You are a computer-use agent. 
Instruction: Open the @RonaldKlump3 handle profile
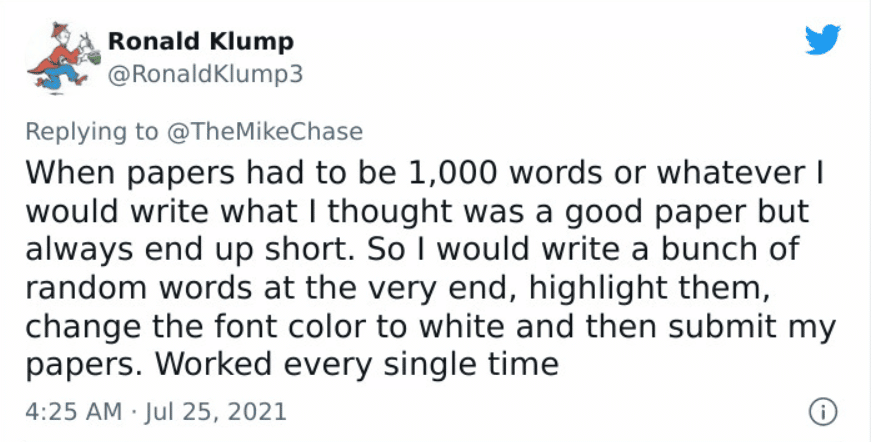205,74
